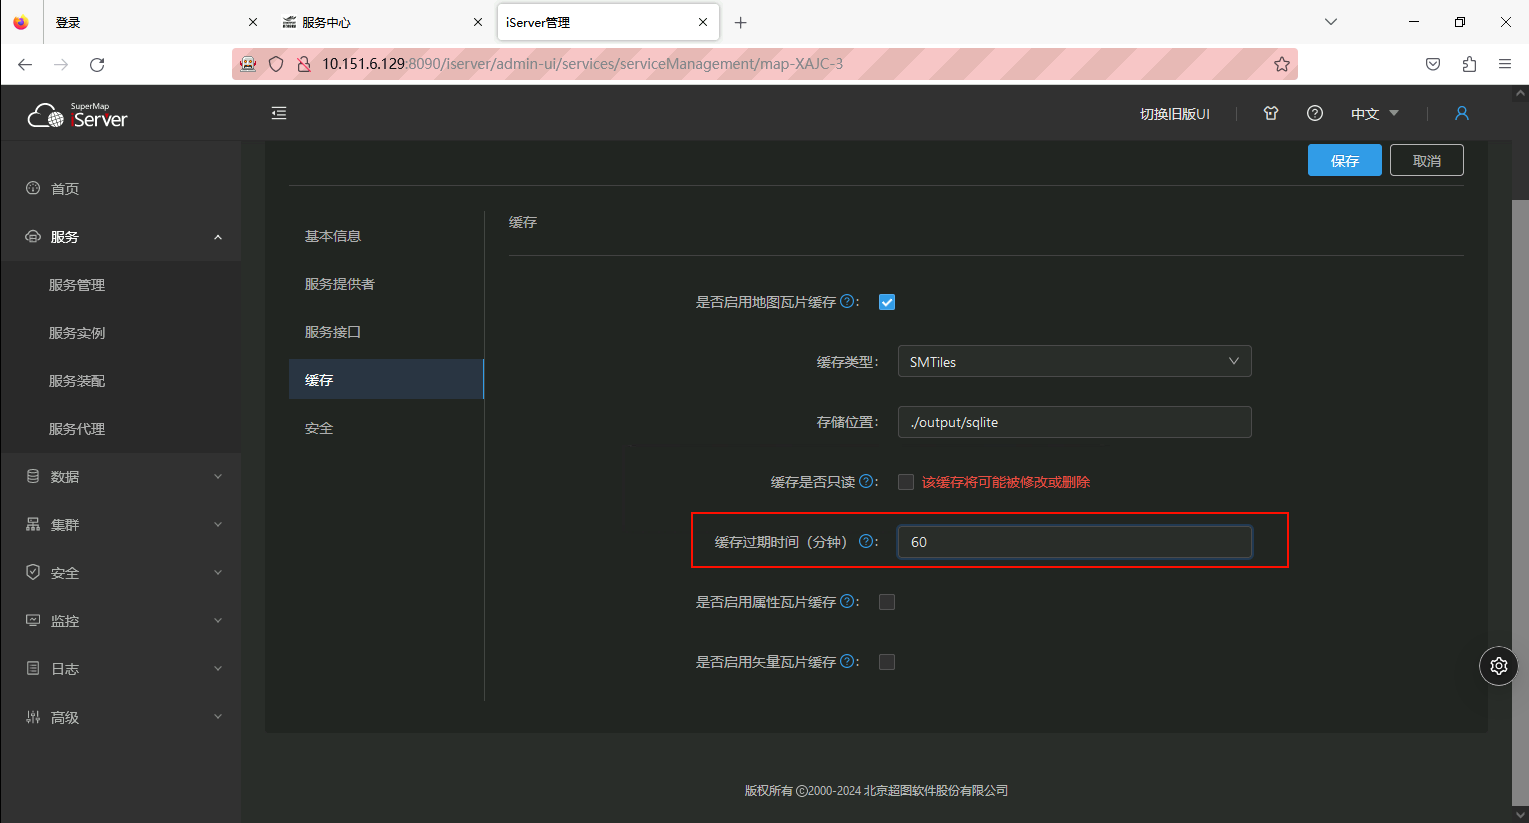1529x823 pixels.
Task: Click the 缓存过期时间 input with value 60
Action: pyautogui.click(x=1074, y=542)
